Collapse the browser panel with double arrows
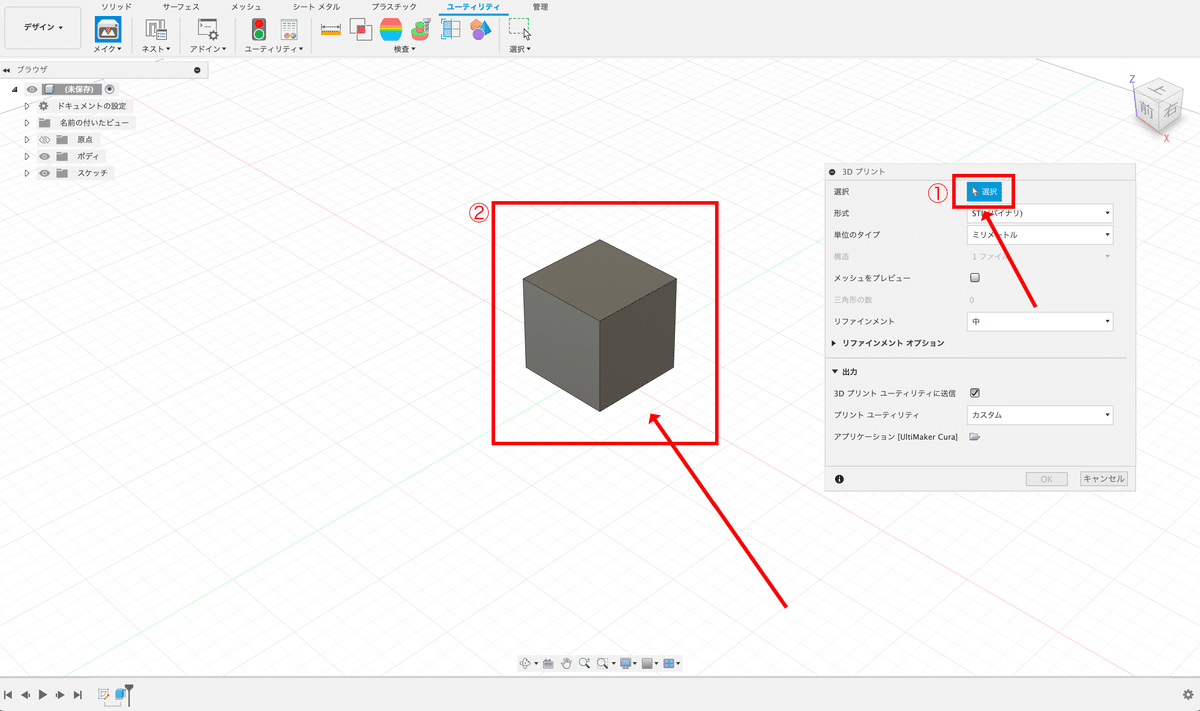 coord(7,70)
